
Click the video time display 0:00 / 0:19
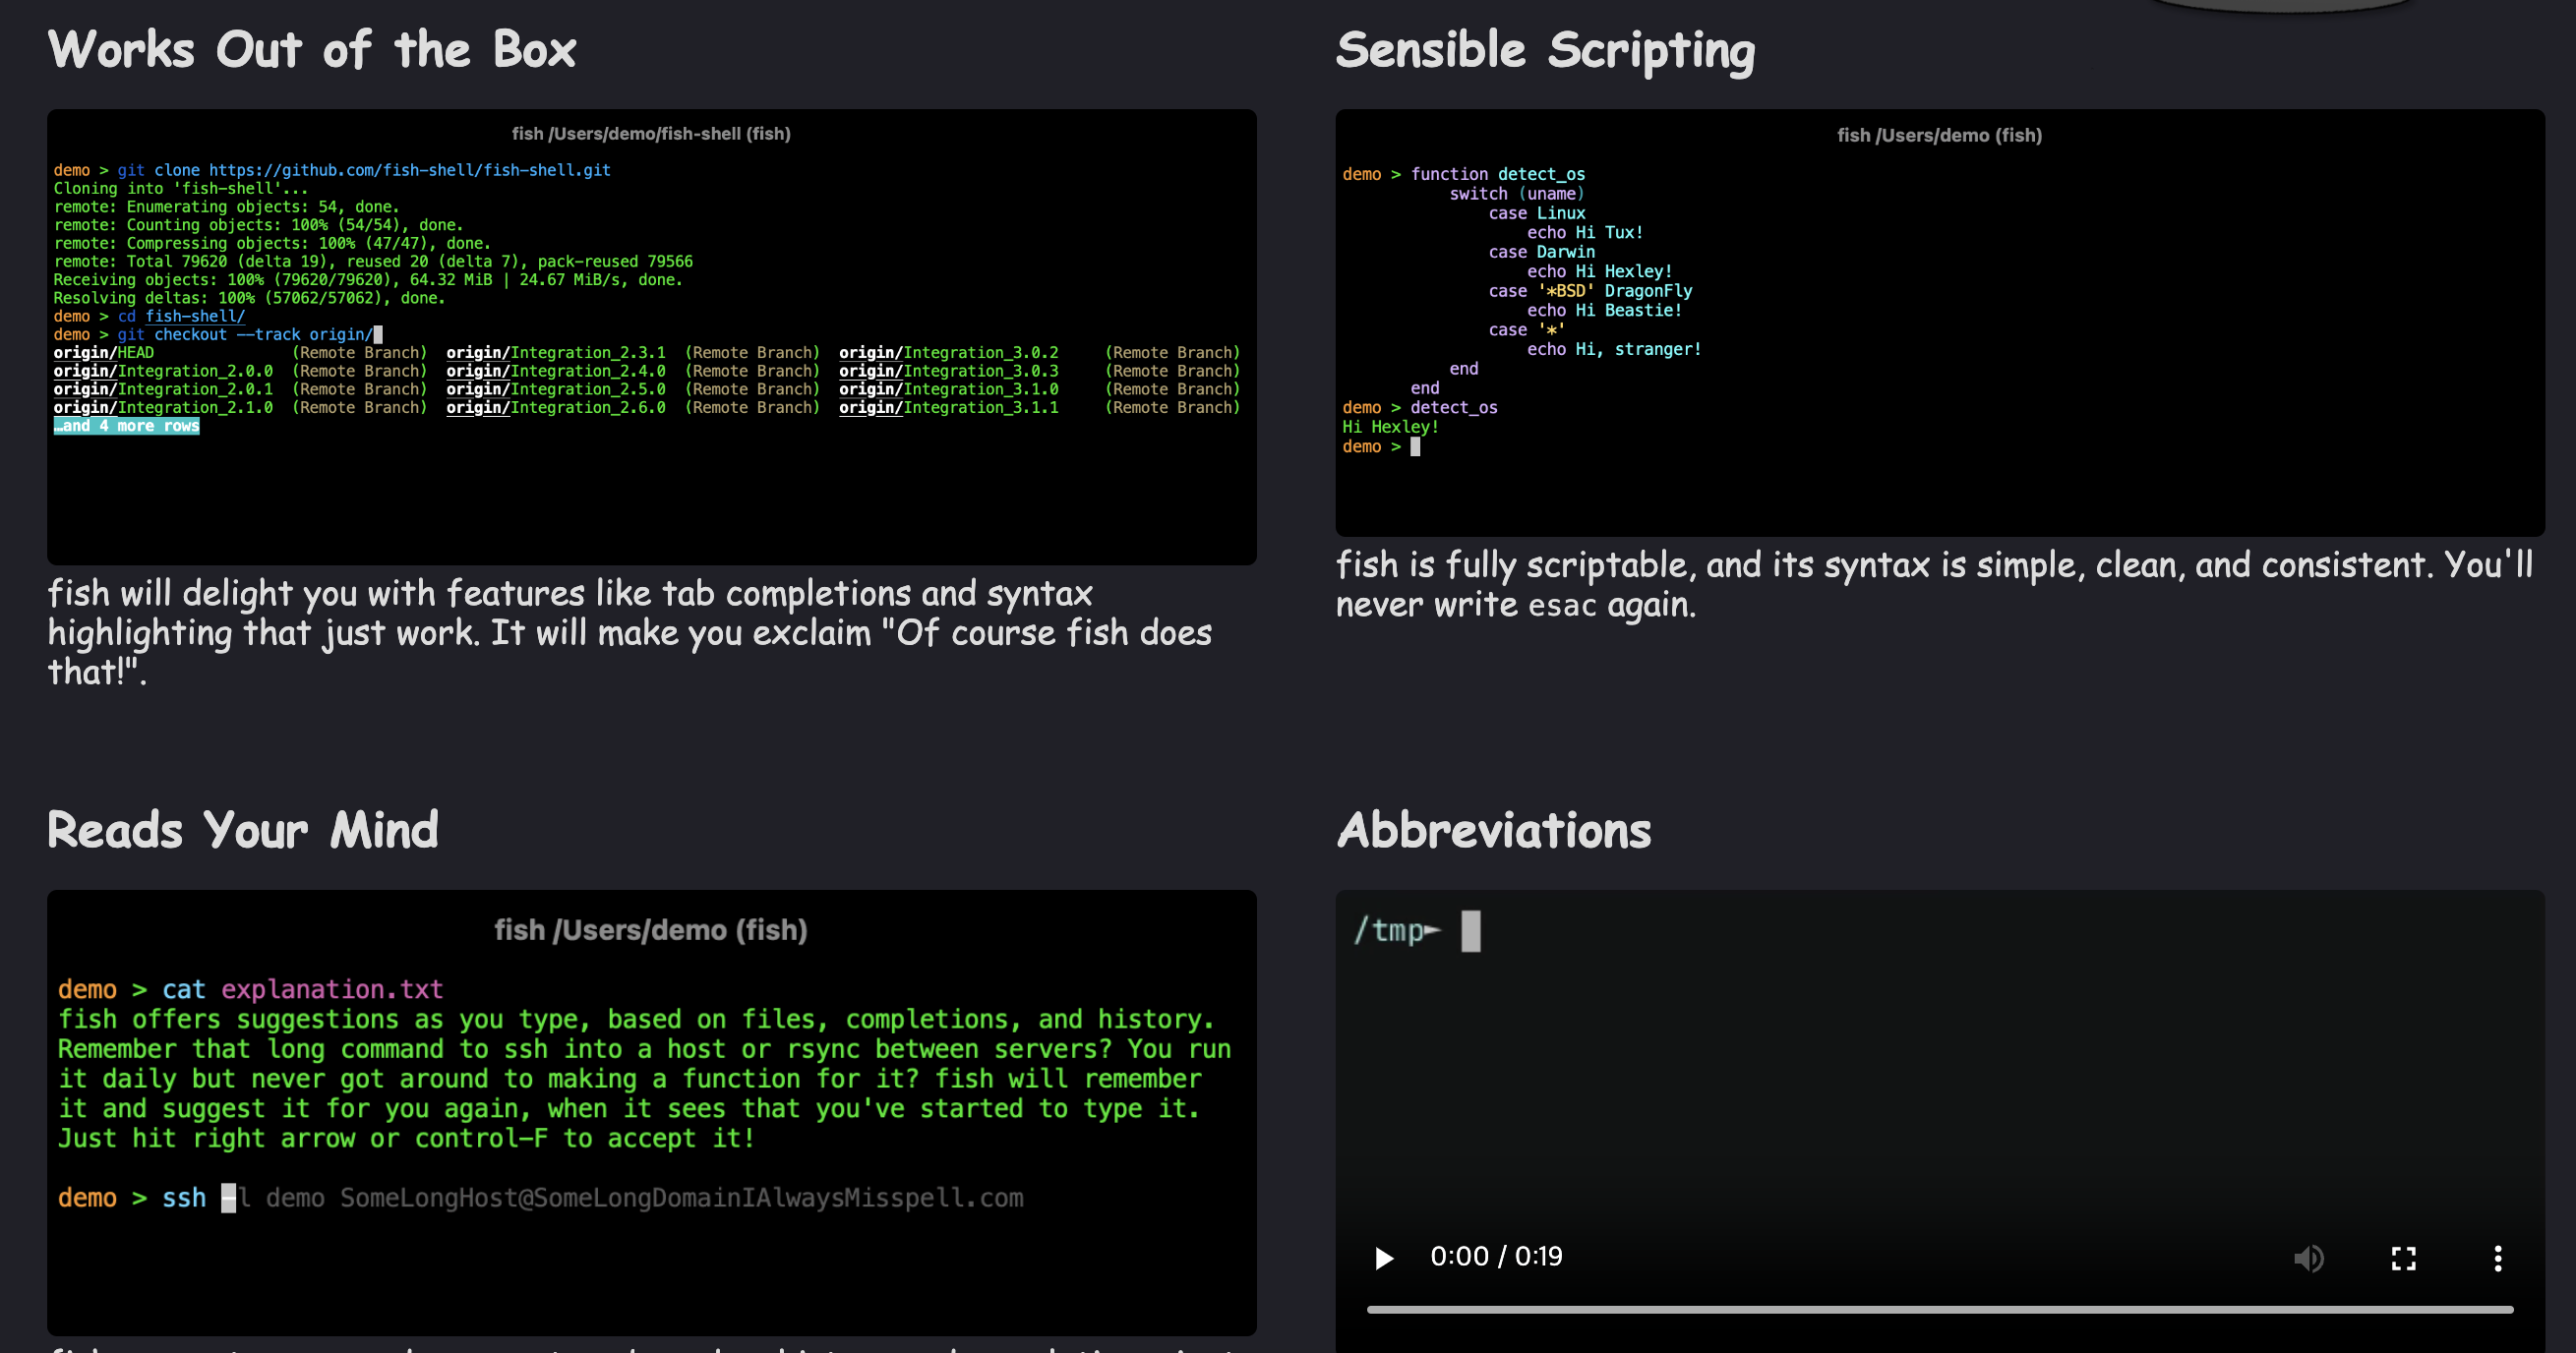[1495, 1256]
